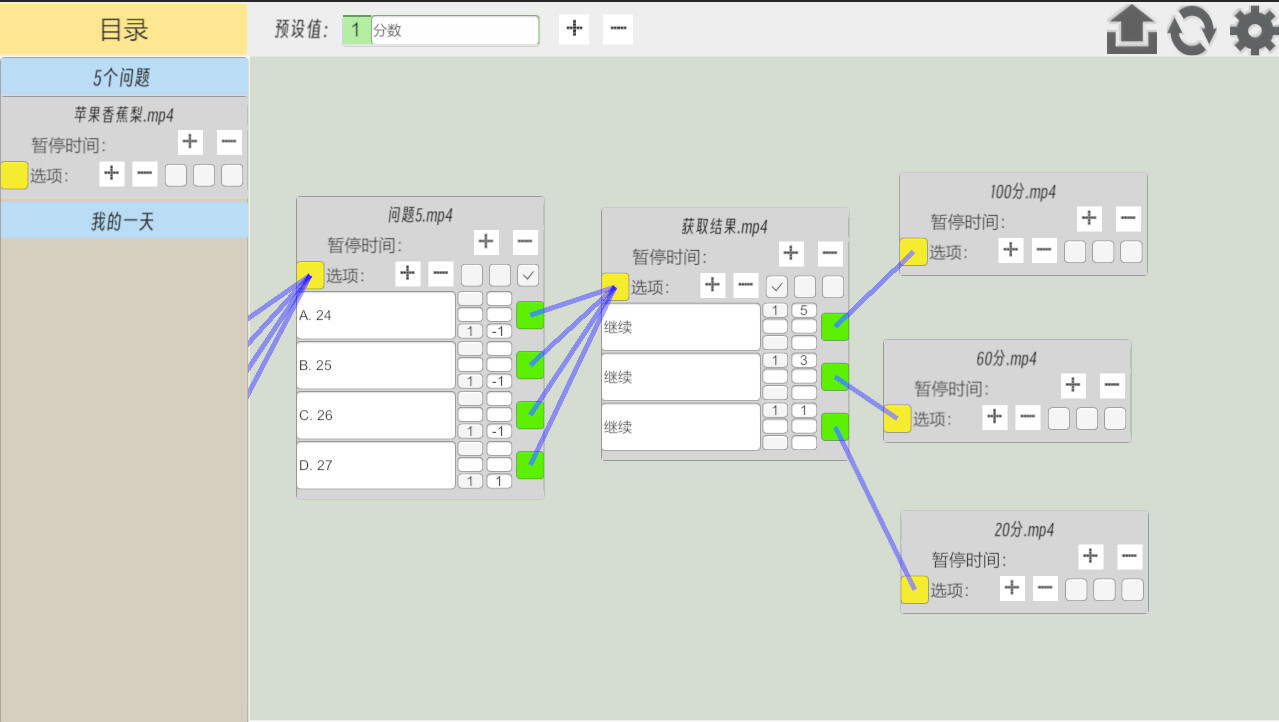Viewport: 1279px width, 722px height.
Task: Uncheck the first checkbox in 获取结果.mp4 选项 row
Action: (776, 286)
